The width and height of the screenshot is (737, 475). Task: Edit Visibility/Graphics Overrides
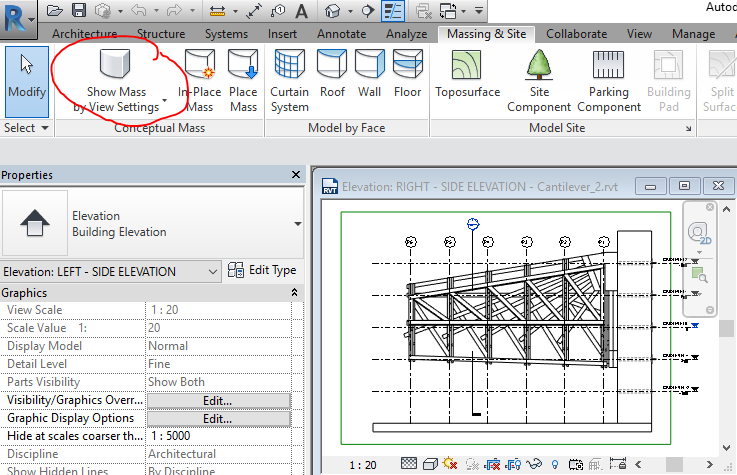[219, 401]
